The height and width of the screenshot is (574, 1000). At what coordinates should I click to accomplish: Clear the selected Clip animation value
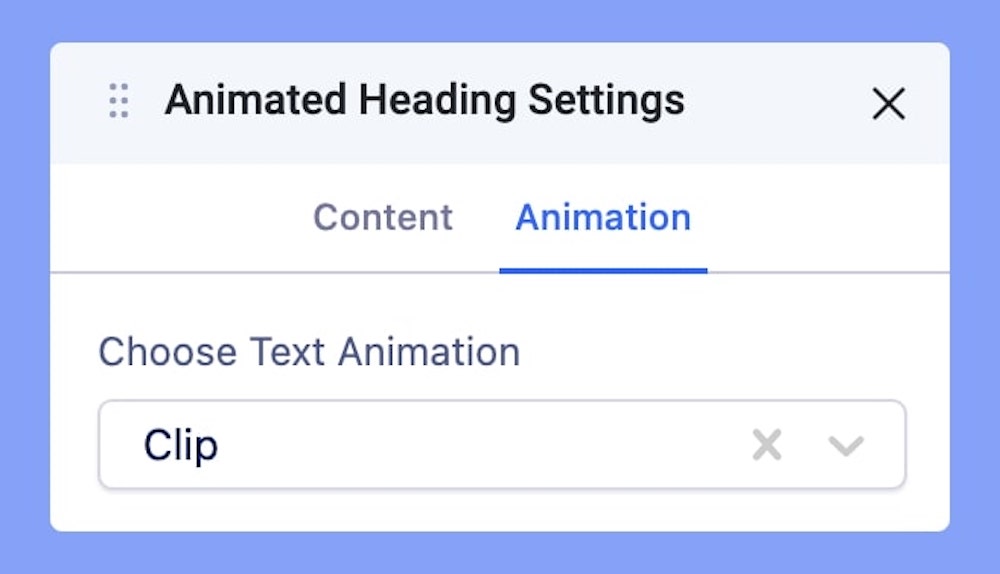pos(767,445)
